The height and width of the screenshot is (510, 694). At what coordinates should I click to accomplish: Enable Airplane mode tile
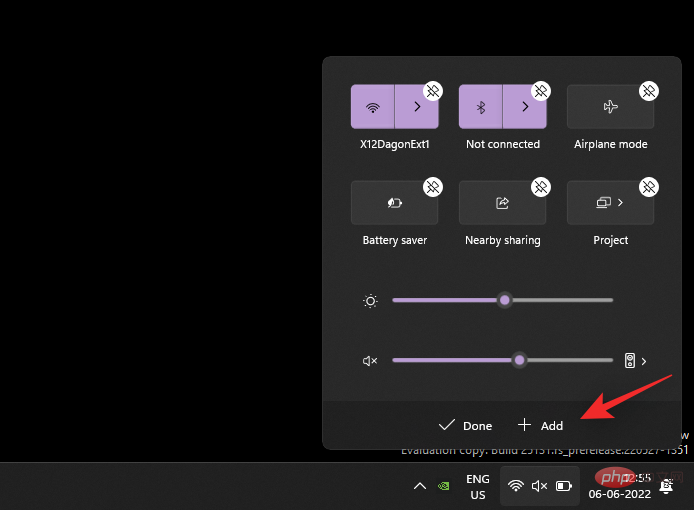pos(610,107)
